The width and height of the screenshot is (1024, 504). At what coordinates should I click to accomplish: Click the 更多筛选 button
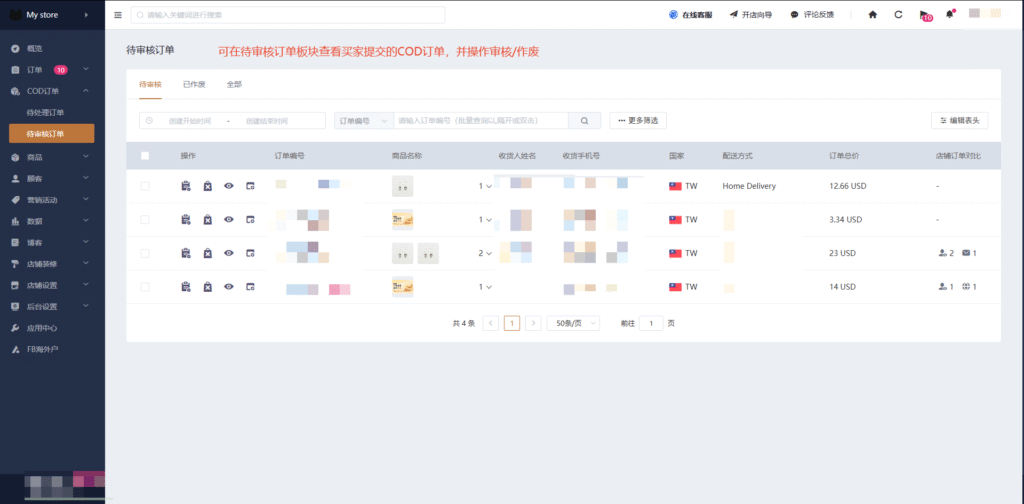[x=638, y=120]
